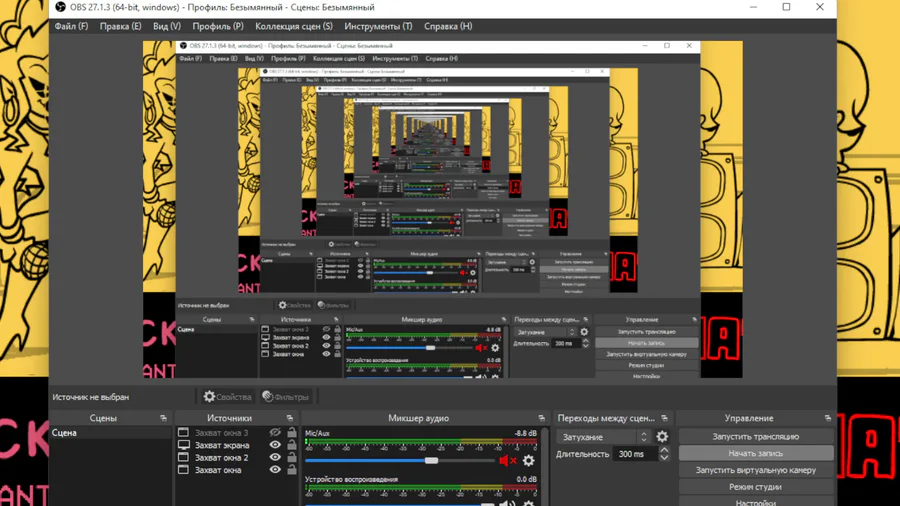900x506 pixels.
Task: Click the window icon of Захват окна 2
Action: click(183, 457)
